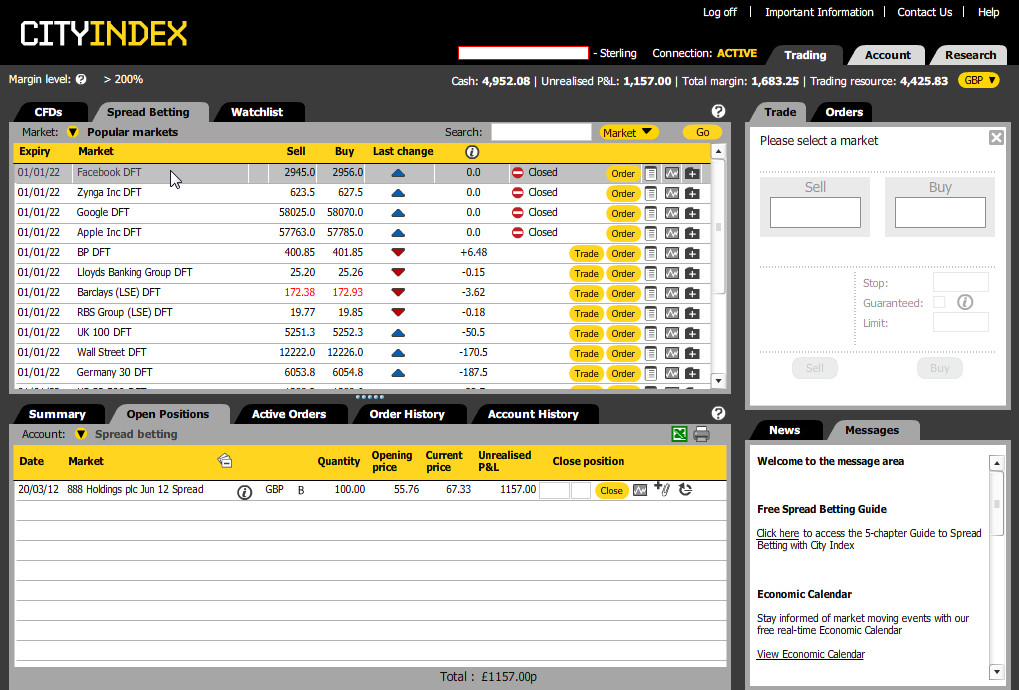The height and width of the screenshot is (690, 1019).
Task: Open the Market search-type dropdown
Action: coord(628,133)
